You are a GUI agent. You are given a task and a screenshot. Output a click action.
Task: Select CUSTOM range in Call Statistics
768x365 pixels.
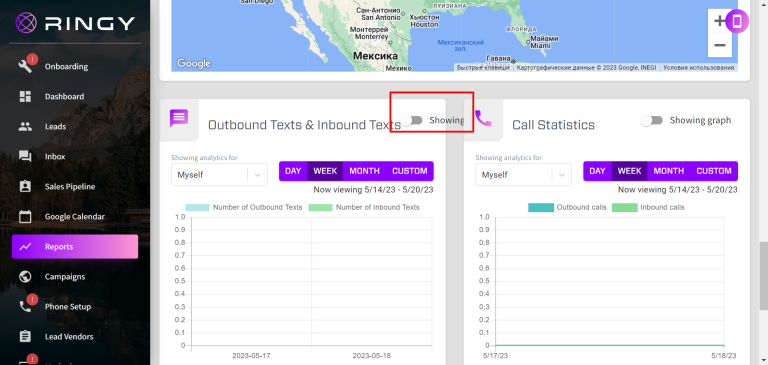click(714, 171)
